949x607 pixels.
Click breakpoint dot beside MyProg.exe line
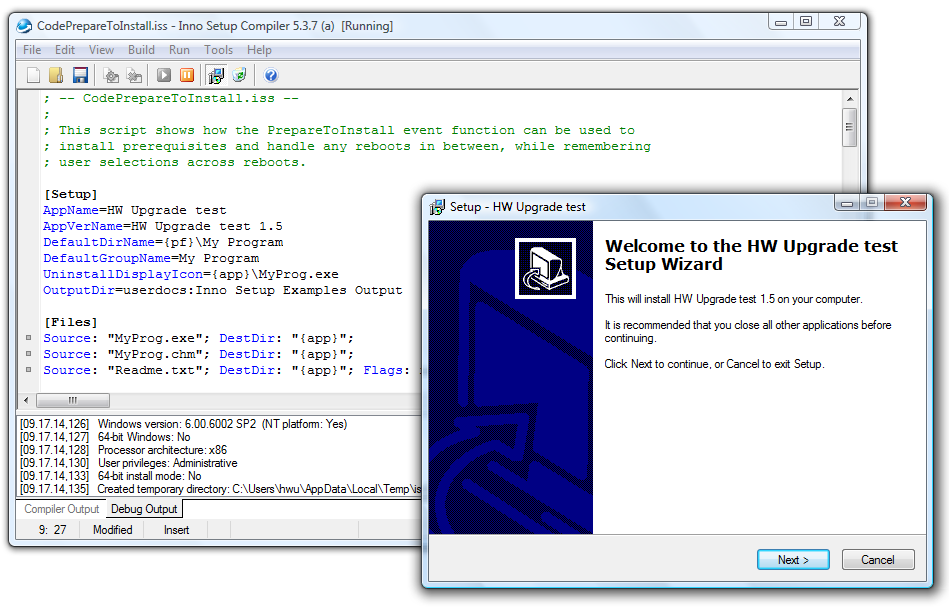[x=28, y=338]
